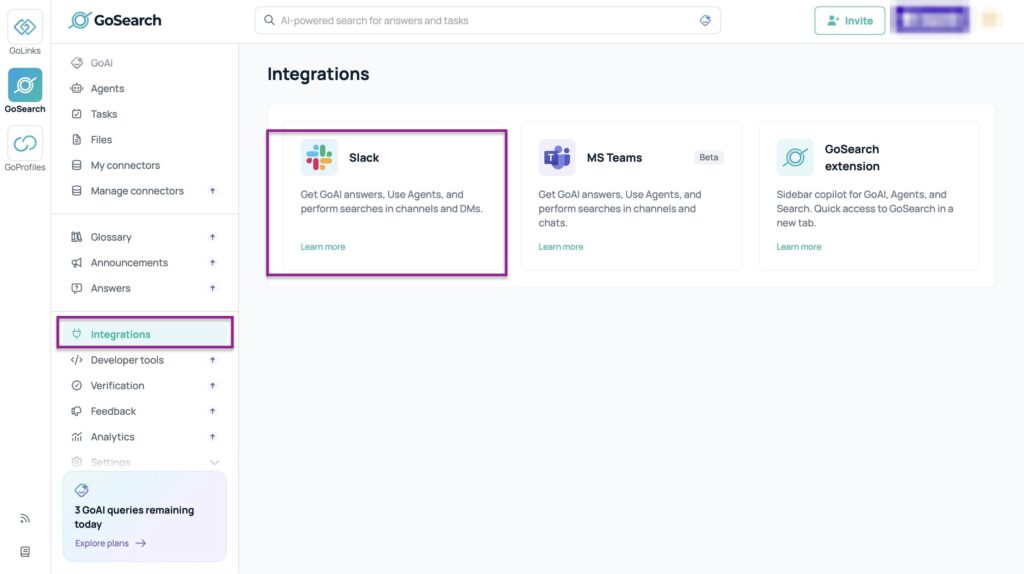Click the MS Teams logo icon
1024x574 pixels.
[556, 157]
